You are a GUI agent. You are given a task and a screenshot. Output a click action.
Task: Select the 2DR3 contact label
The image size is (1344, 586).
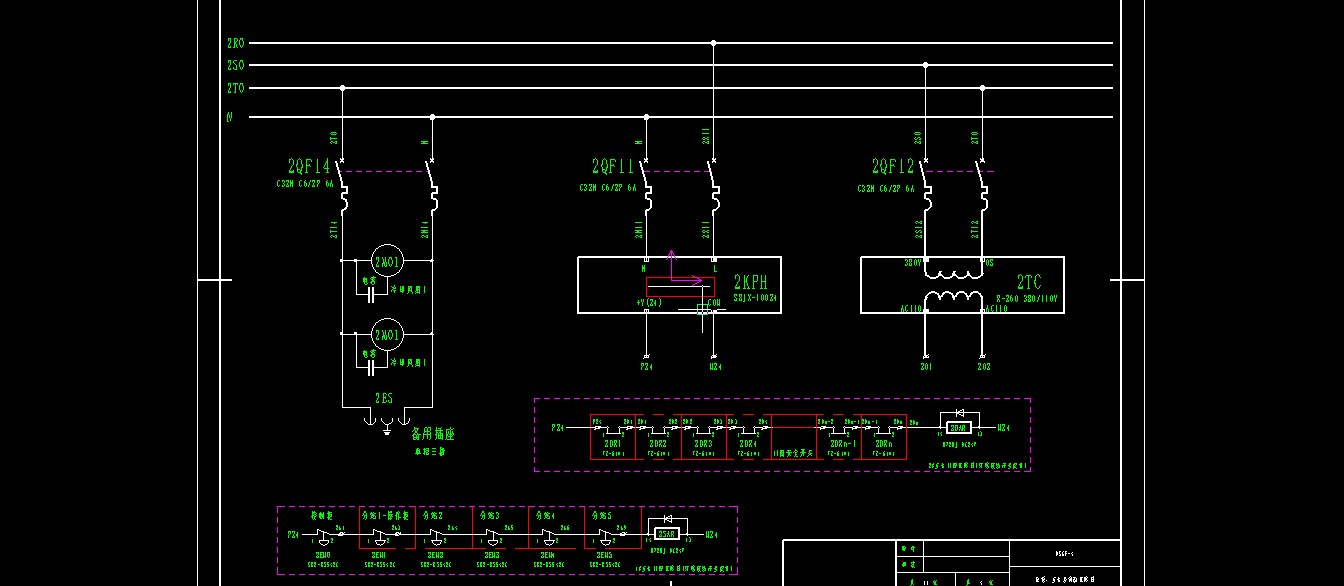[x=703, y=443]
